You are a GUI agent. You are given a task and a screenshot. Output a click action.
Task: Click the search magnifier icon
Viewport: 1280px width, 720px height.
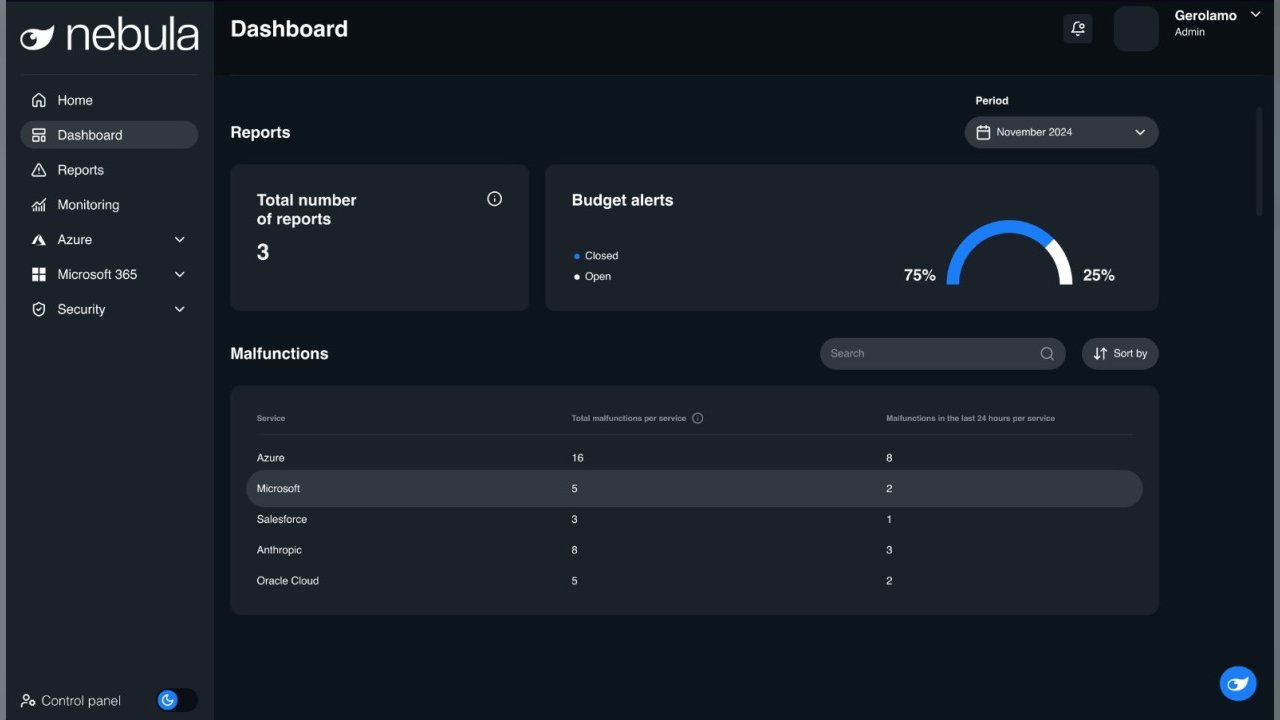(x=1047, y=353)
